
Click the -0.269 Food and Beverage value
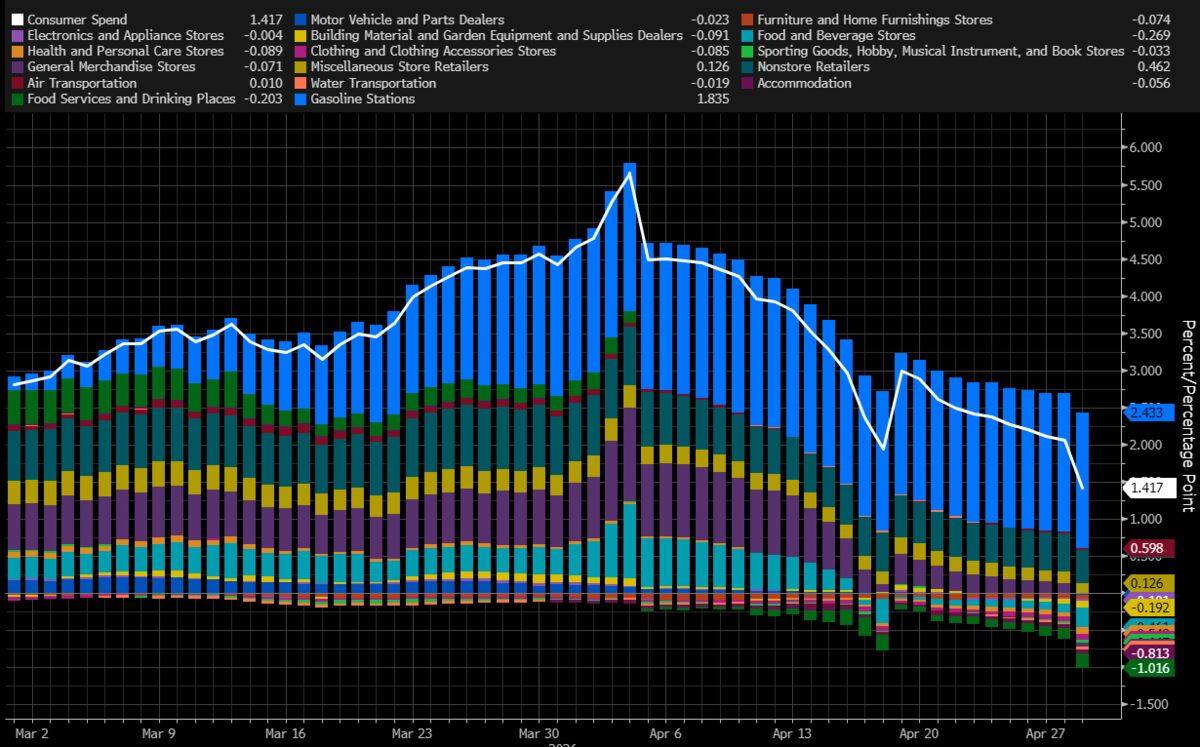[1149, 36]
